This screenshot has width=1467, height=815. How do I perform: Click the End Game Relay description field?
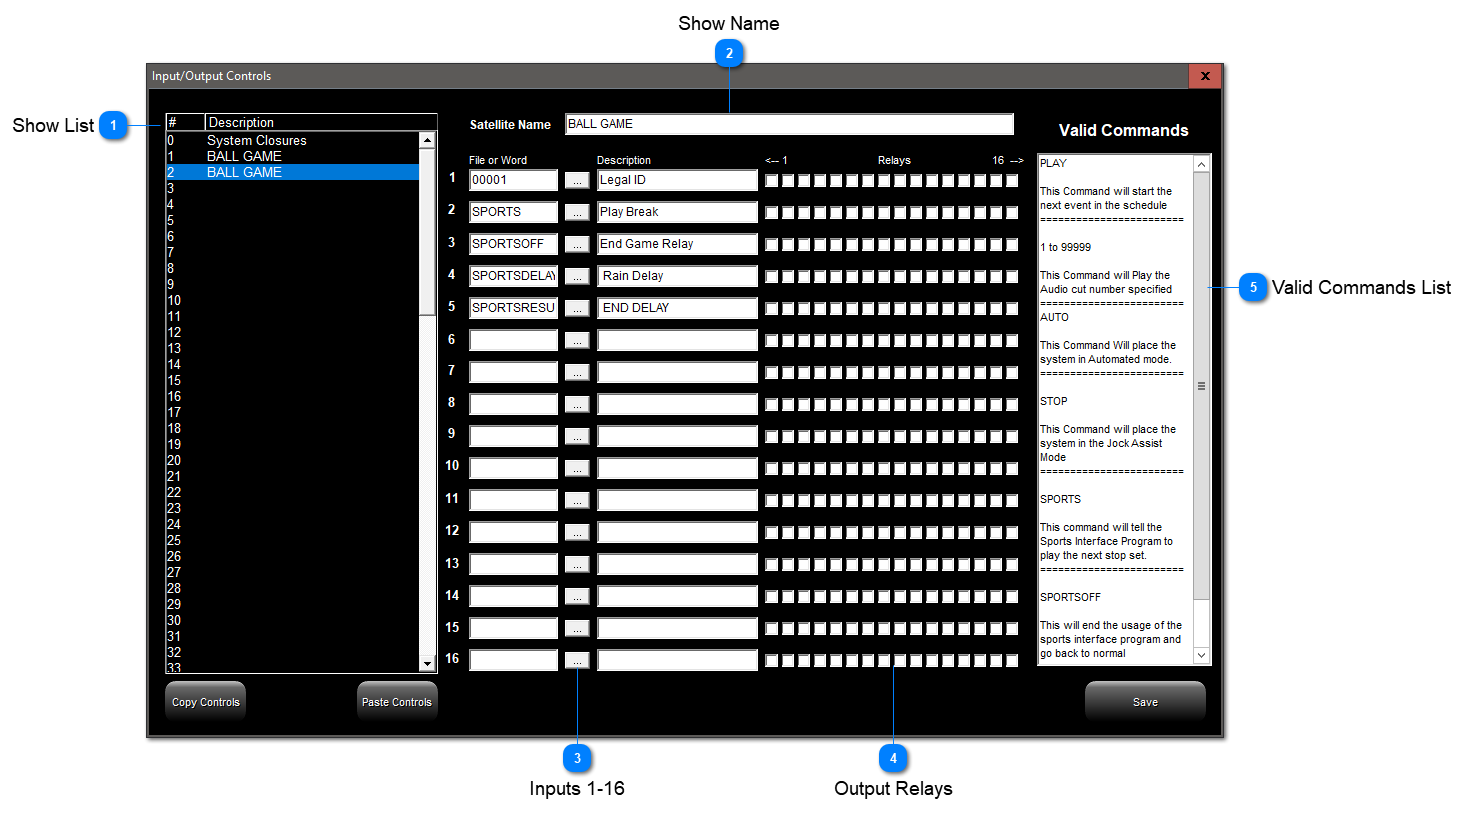pos(677,244)
